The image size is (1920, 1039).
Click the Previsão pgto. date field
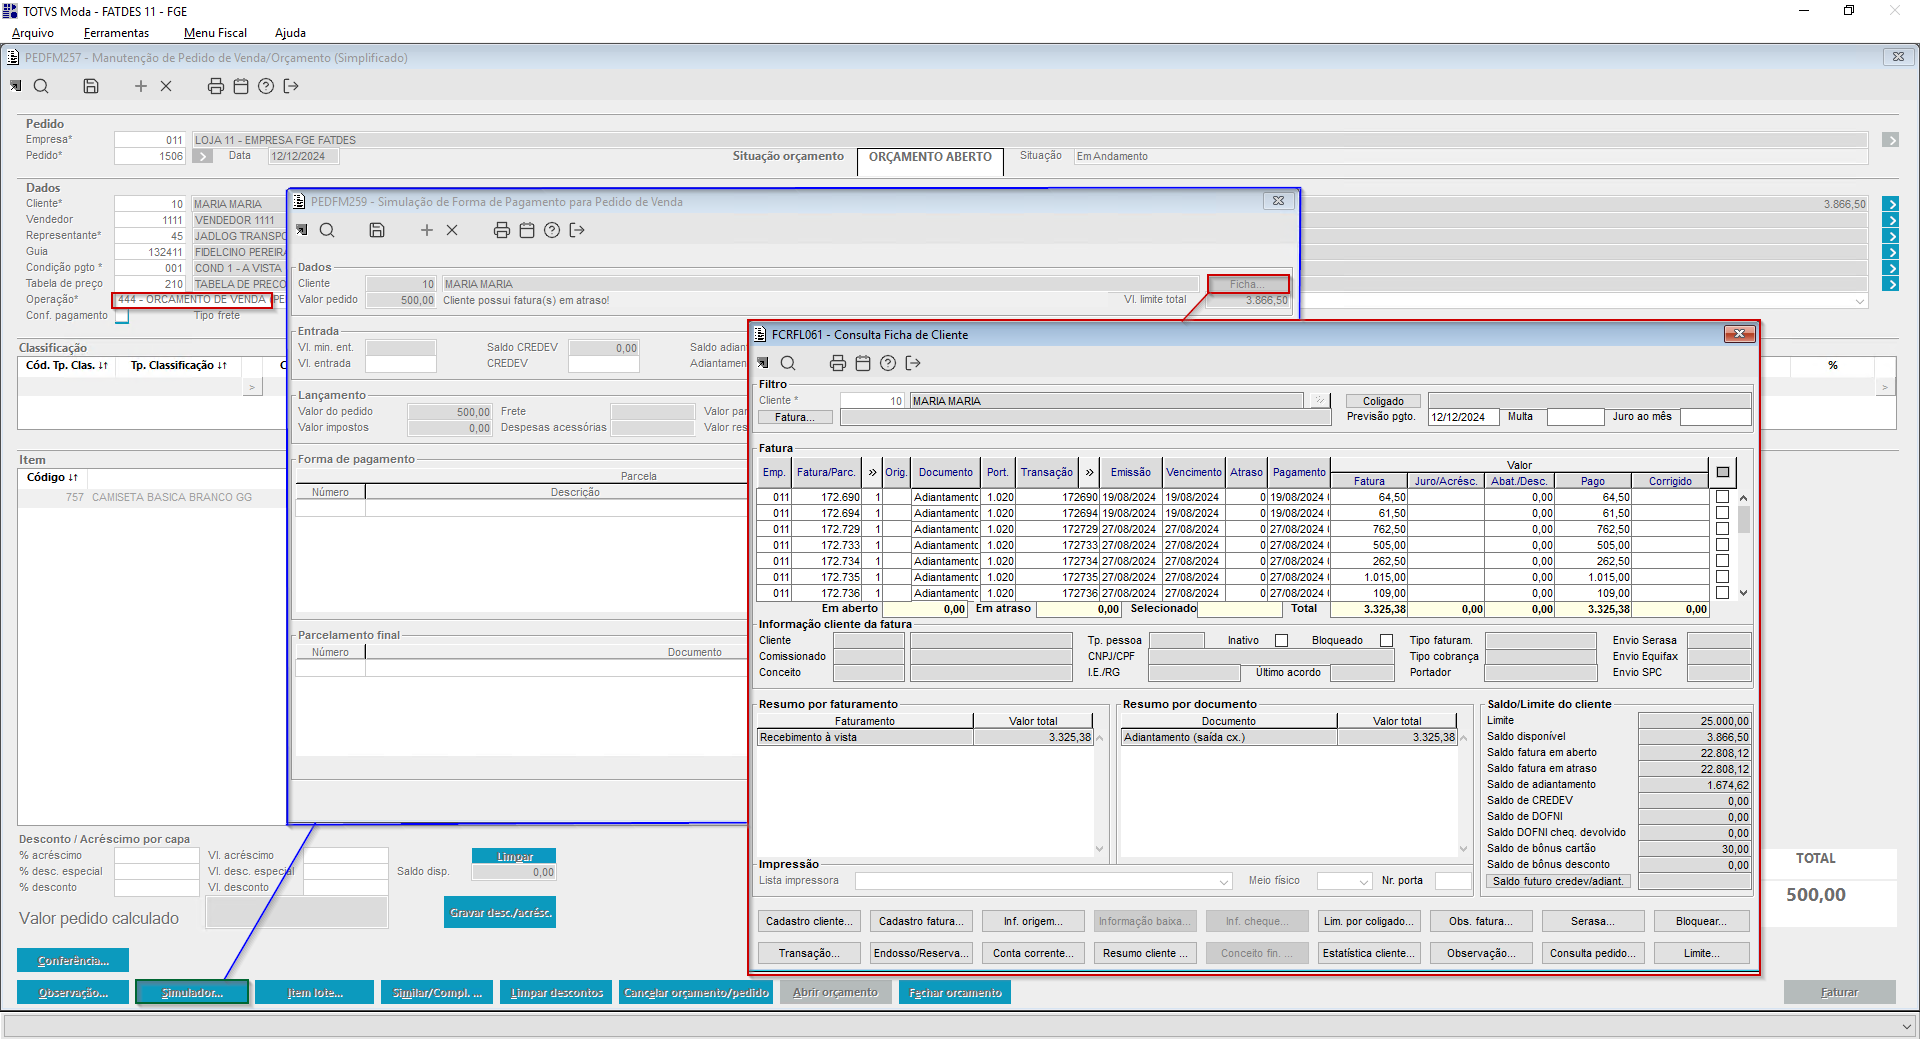pyautogui.click(x=1463, y=417)
